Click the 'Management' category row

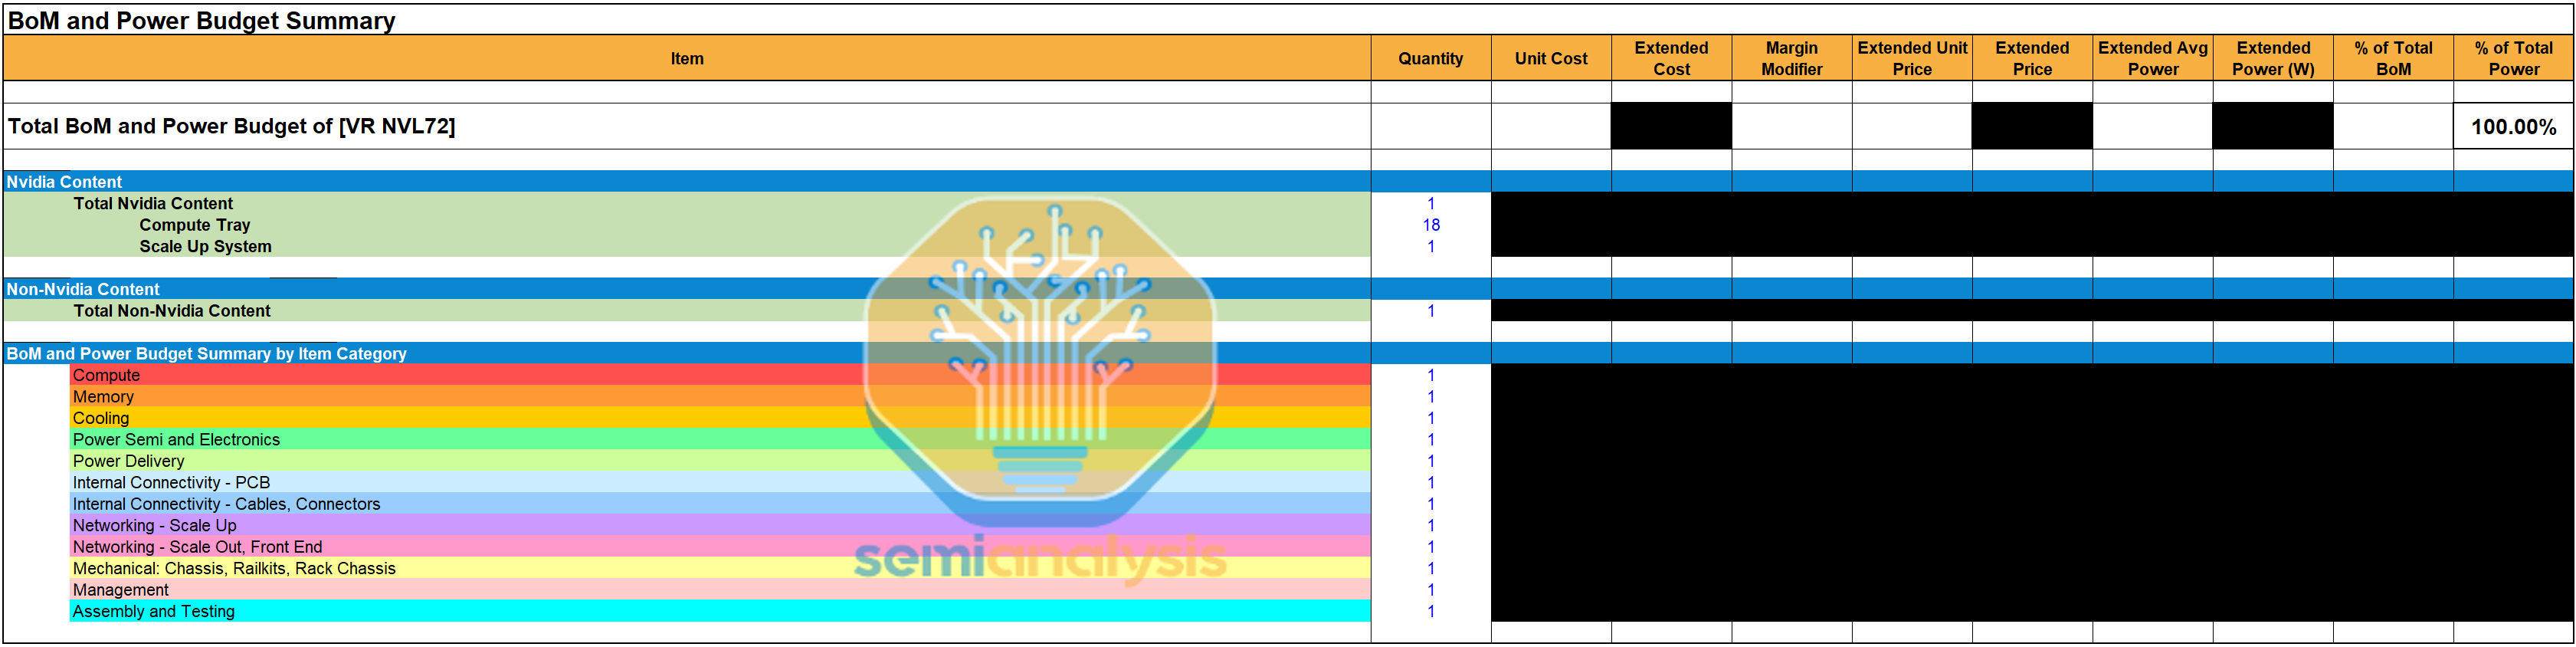720,590
